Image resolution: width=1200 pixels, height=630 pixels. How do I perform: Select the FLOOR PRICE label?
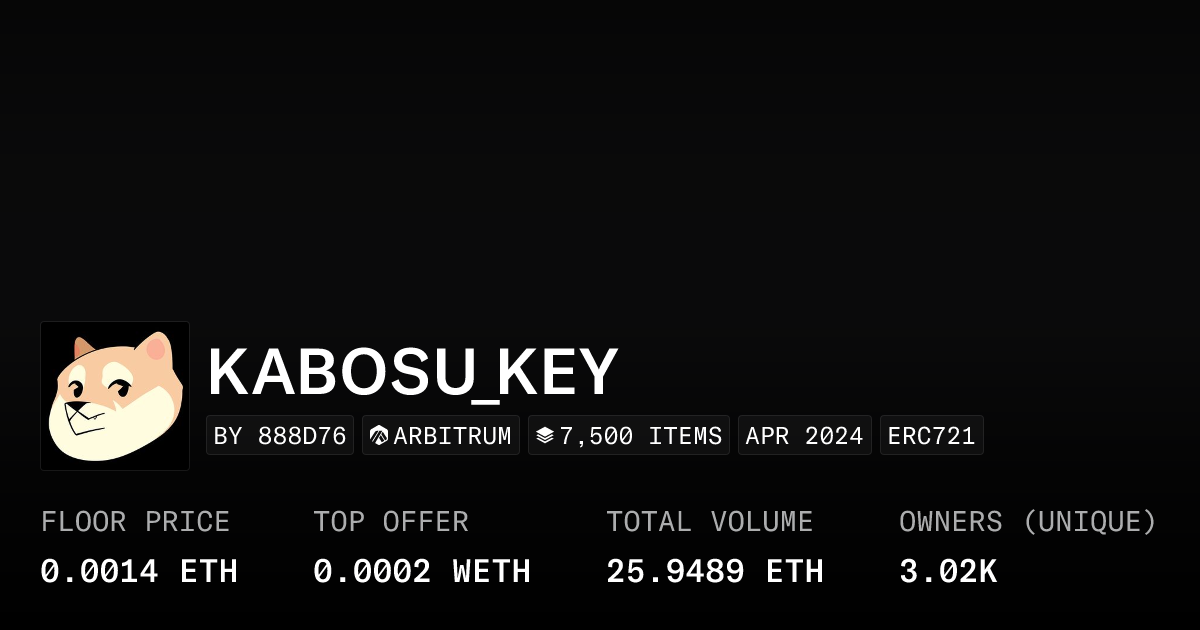(x=135, y=522)
